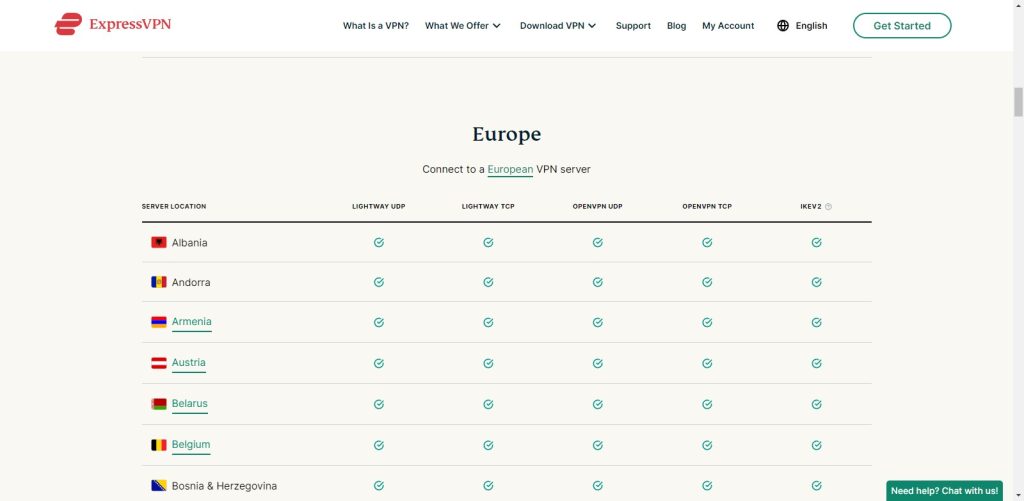Open the Support page

tap(633, 26)
